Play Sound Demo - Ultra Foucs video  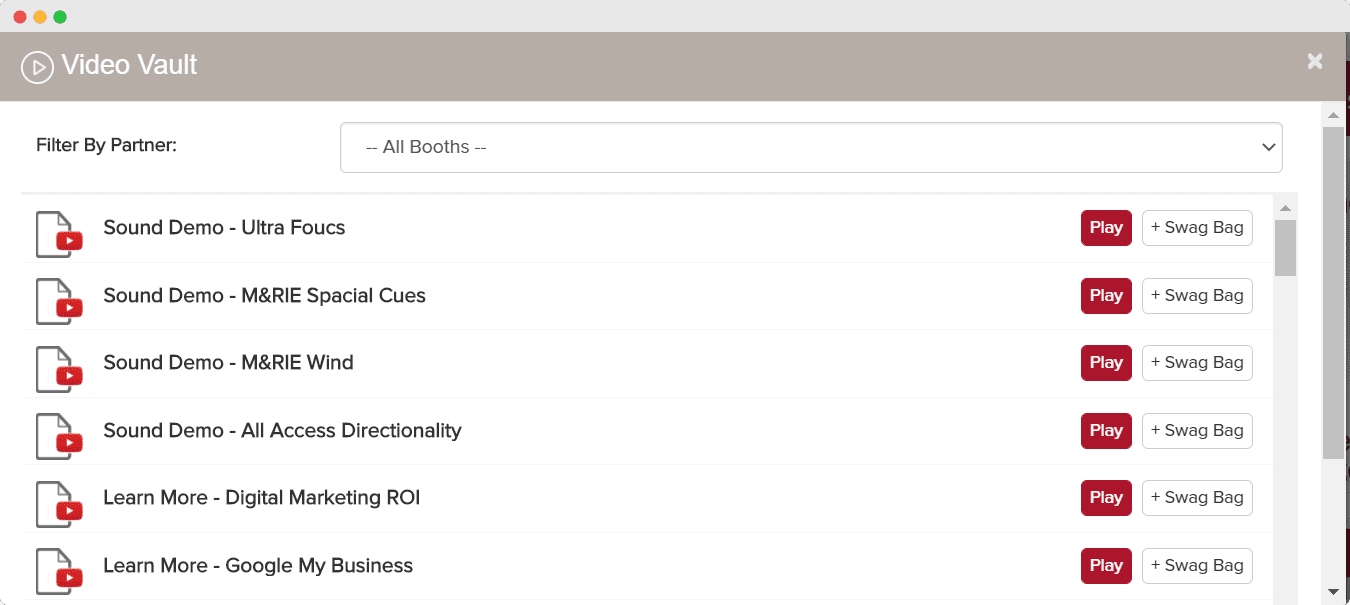pyautogui.click(x=1106, y=228)
